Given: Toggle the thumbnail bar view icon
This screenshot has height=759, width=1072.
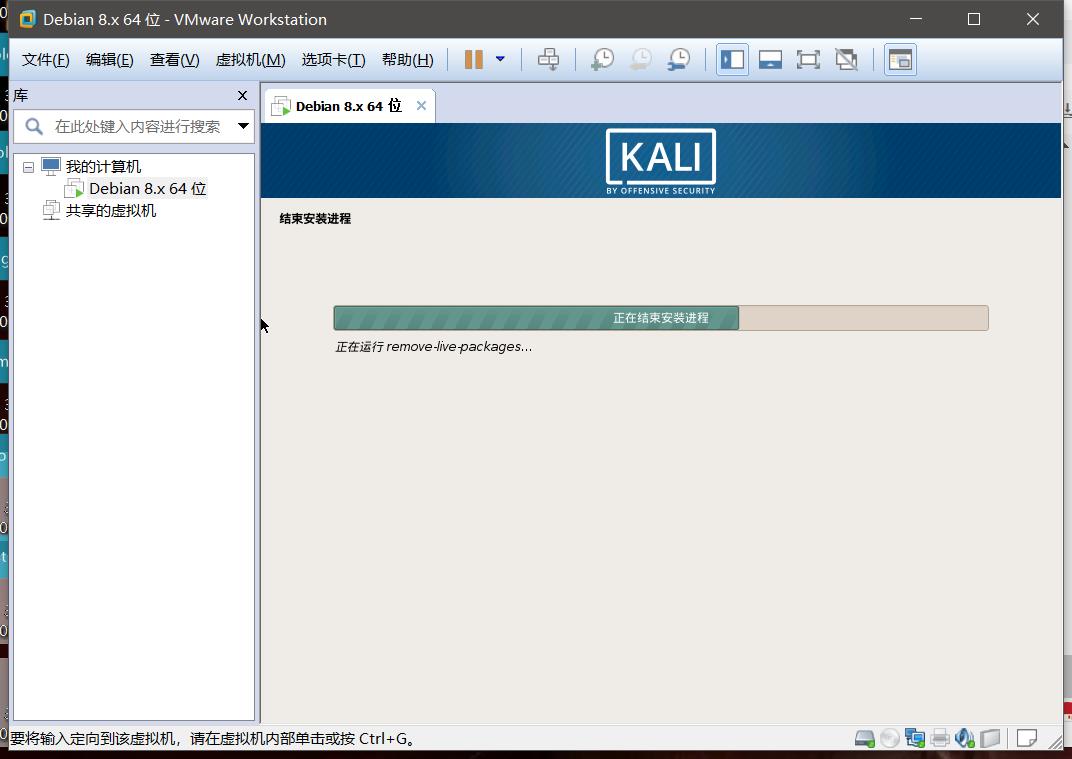Looking at the screenshot, I should pyautogui.click(x=770, y=59).
